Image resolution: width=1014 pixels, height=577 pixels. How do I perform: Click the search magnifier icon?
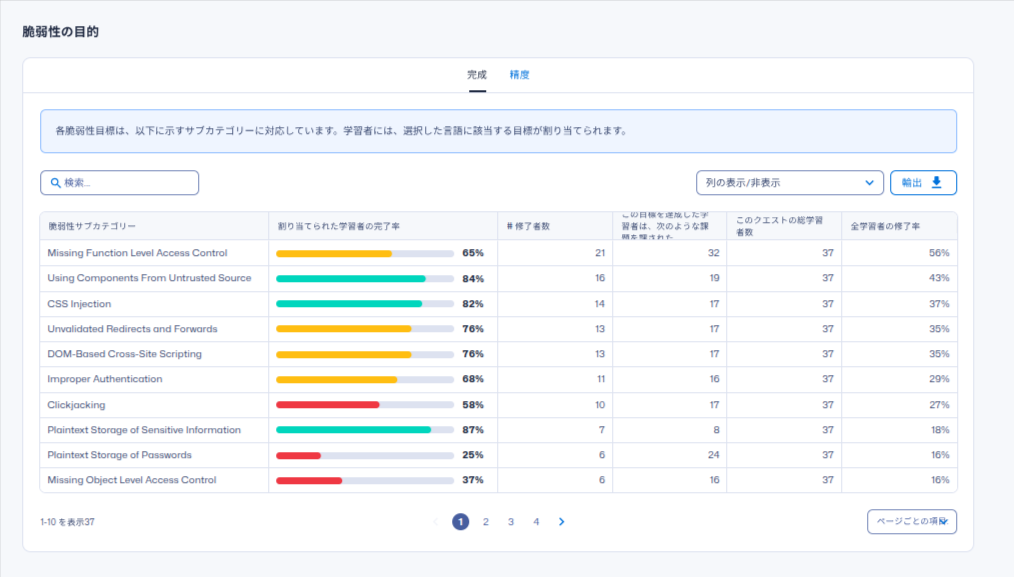pyautogui.click(x=56, y=183)
